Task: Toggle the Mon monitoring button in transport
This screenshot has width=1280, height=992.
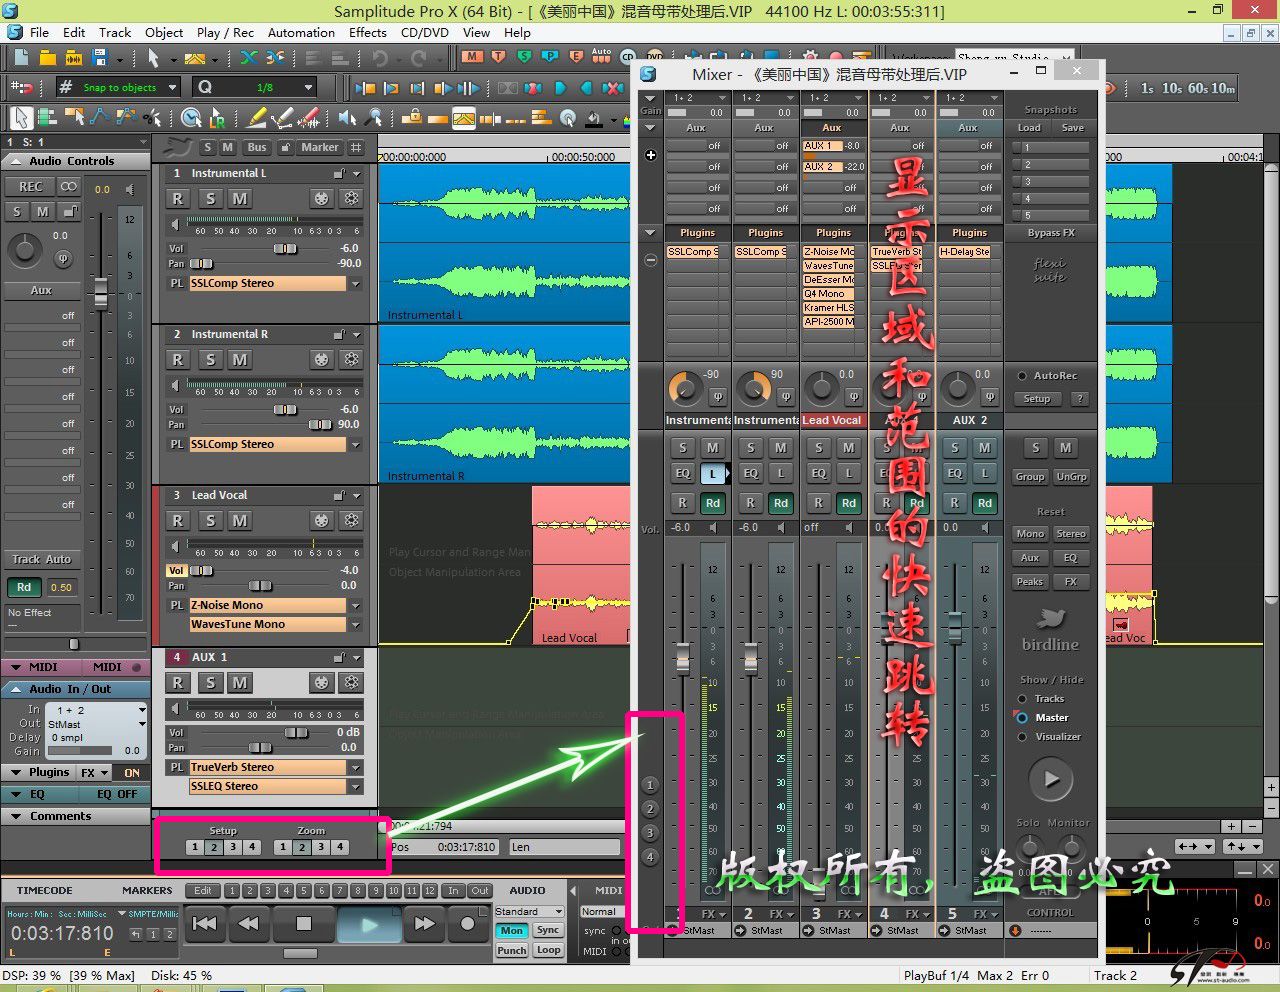Action: click(512, 931)
